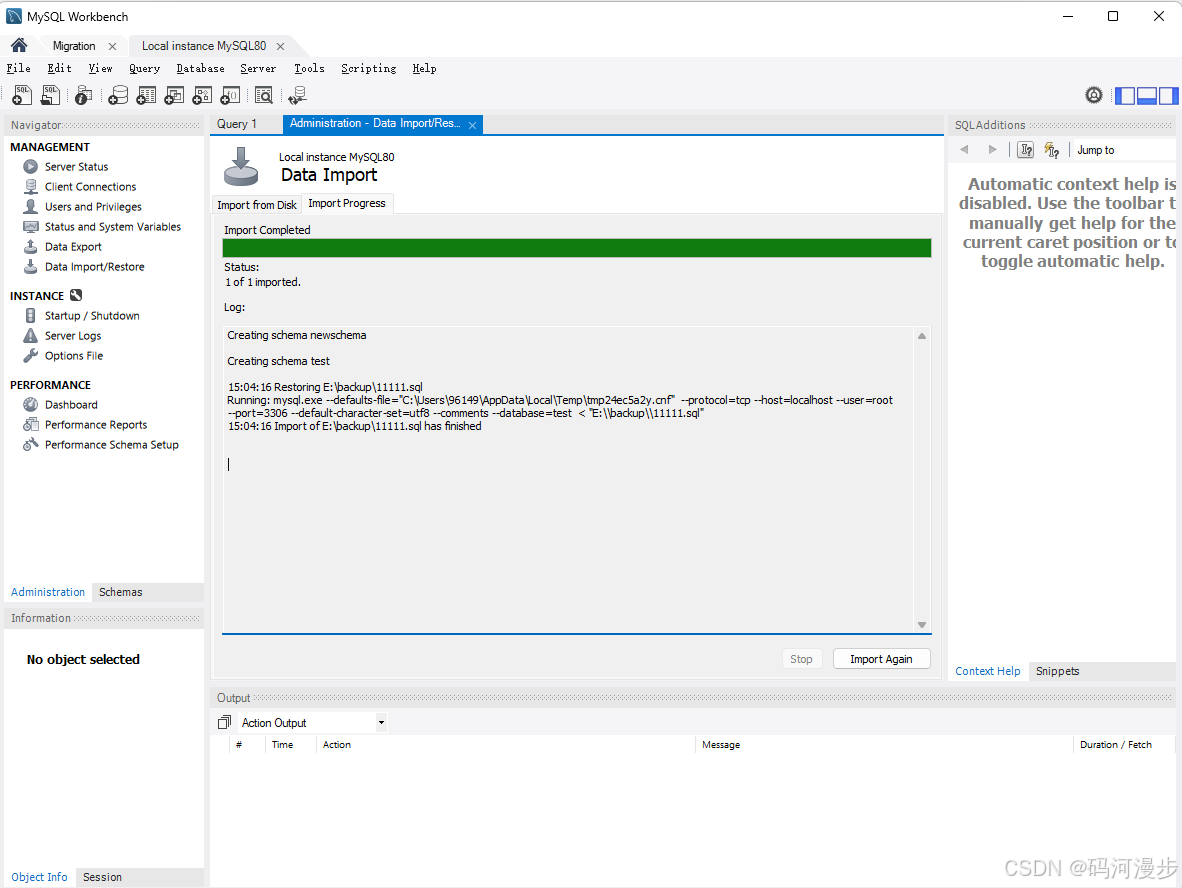The image size is (1182, 888).
Task: Click the output copy/clear icon beside Action Output
Action: click(224, 722)
